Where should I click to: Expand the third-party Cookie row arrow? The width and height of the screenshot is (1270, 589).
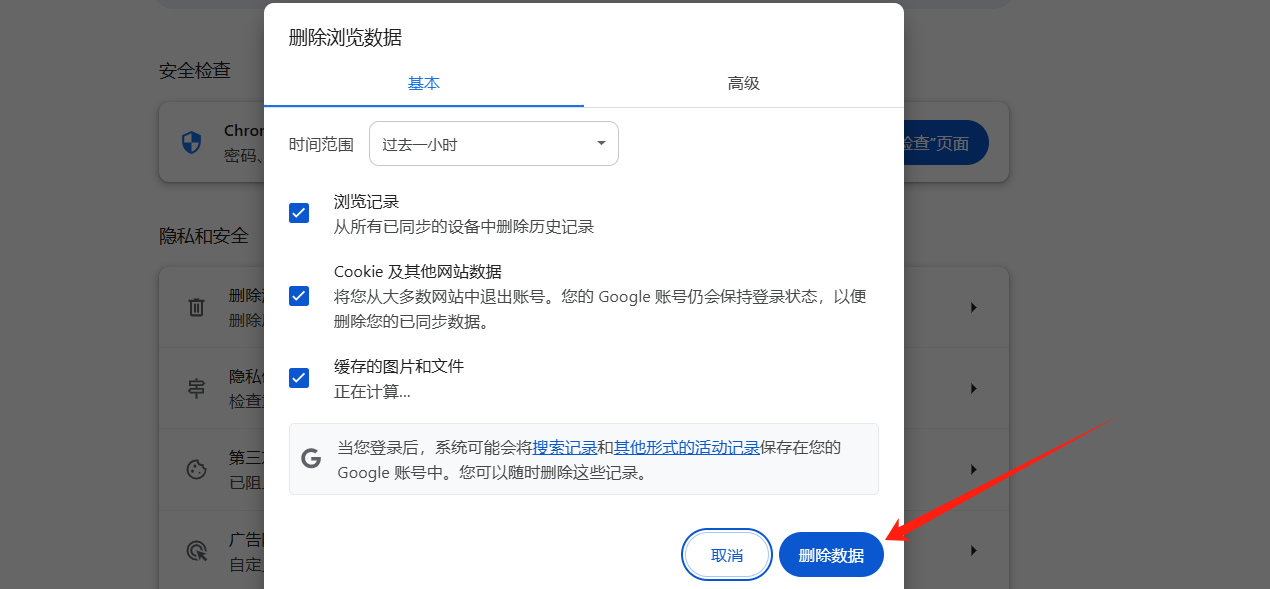click(x=974, y=469)
